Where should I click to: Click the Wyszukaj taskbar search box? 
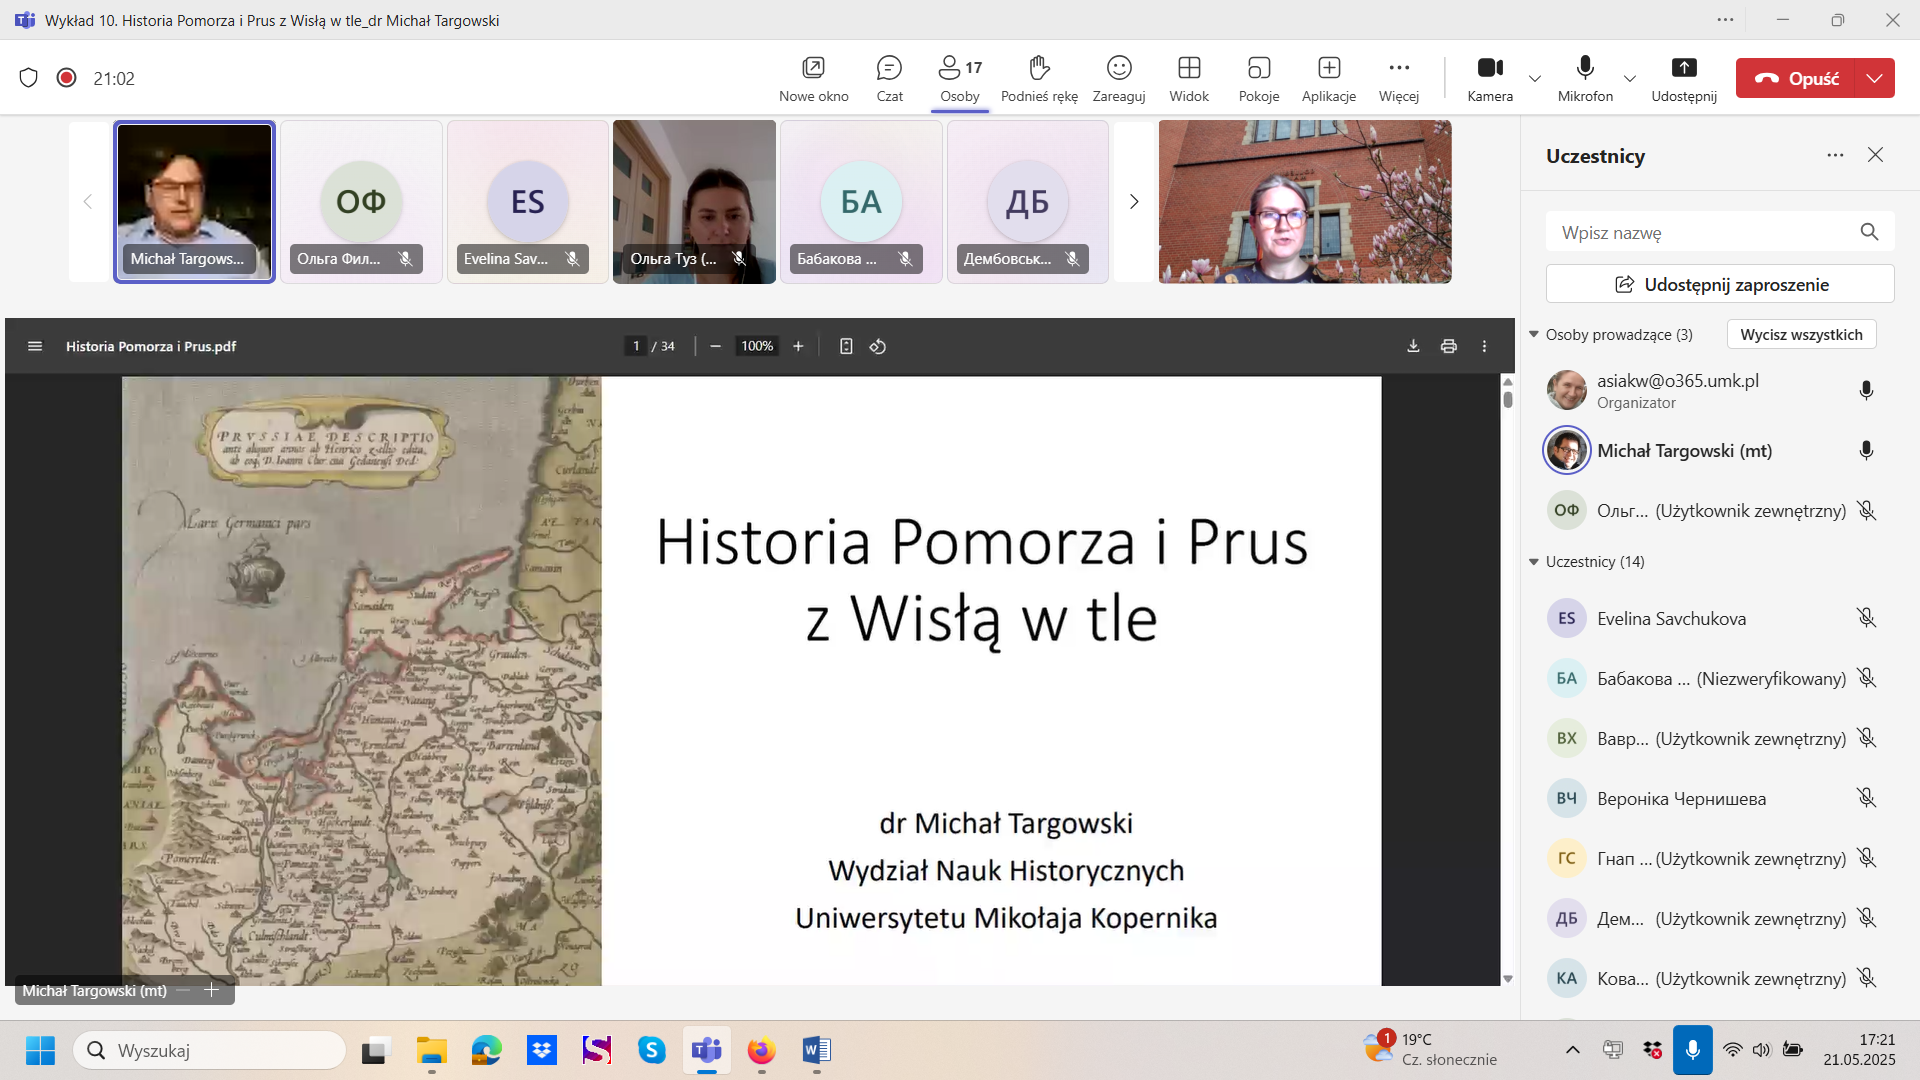click(x=210, y=1050)
